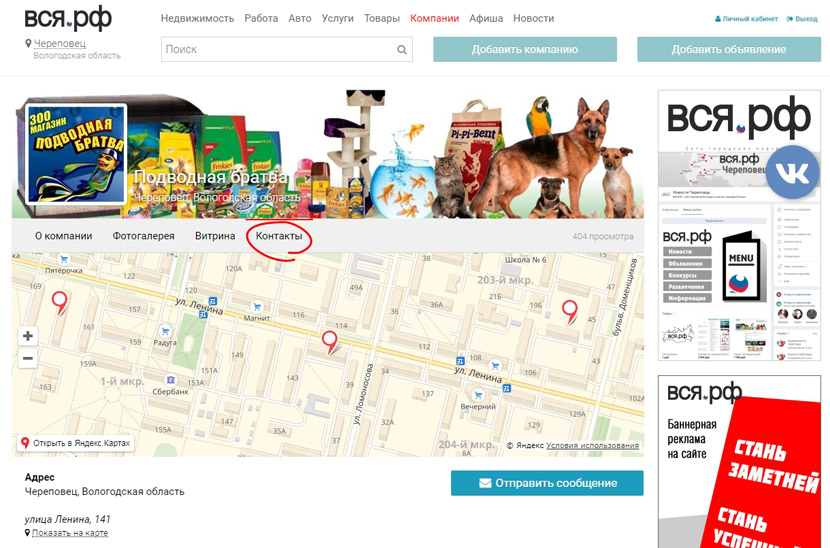This screenshot has width=830, height=548.
Task: Click the VK circle icon in sidebar banner
Action: (x=792, y=172)
